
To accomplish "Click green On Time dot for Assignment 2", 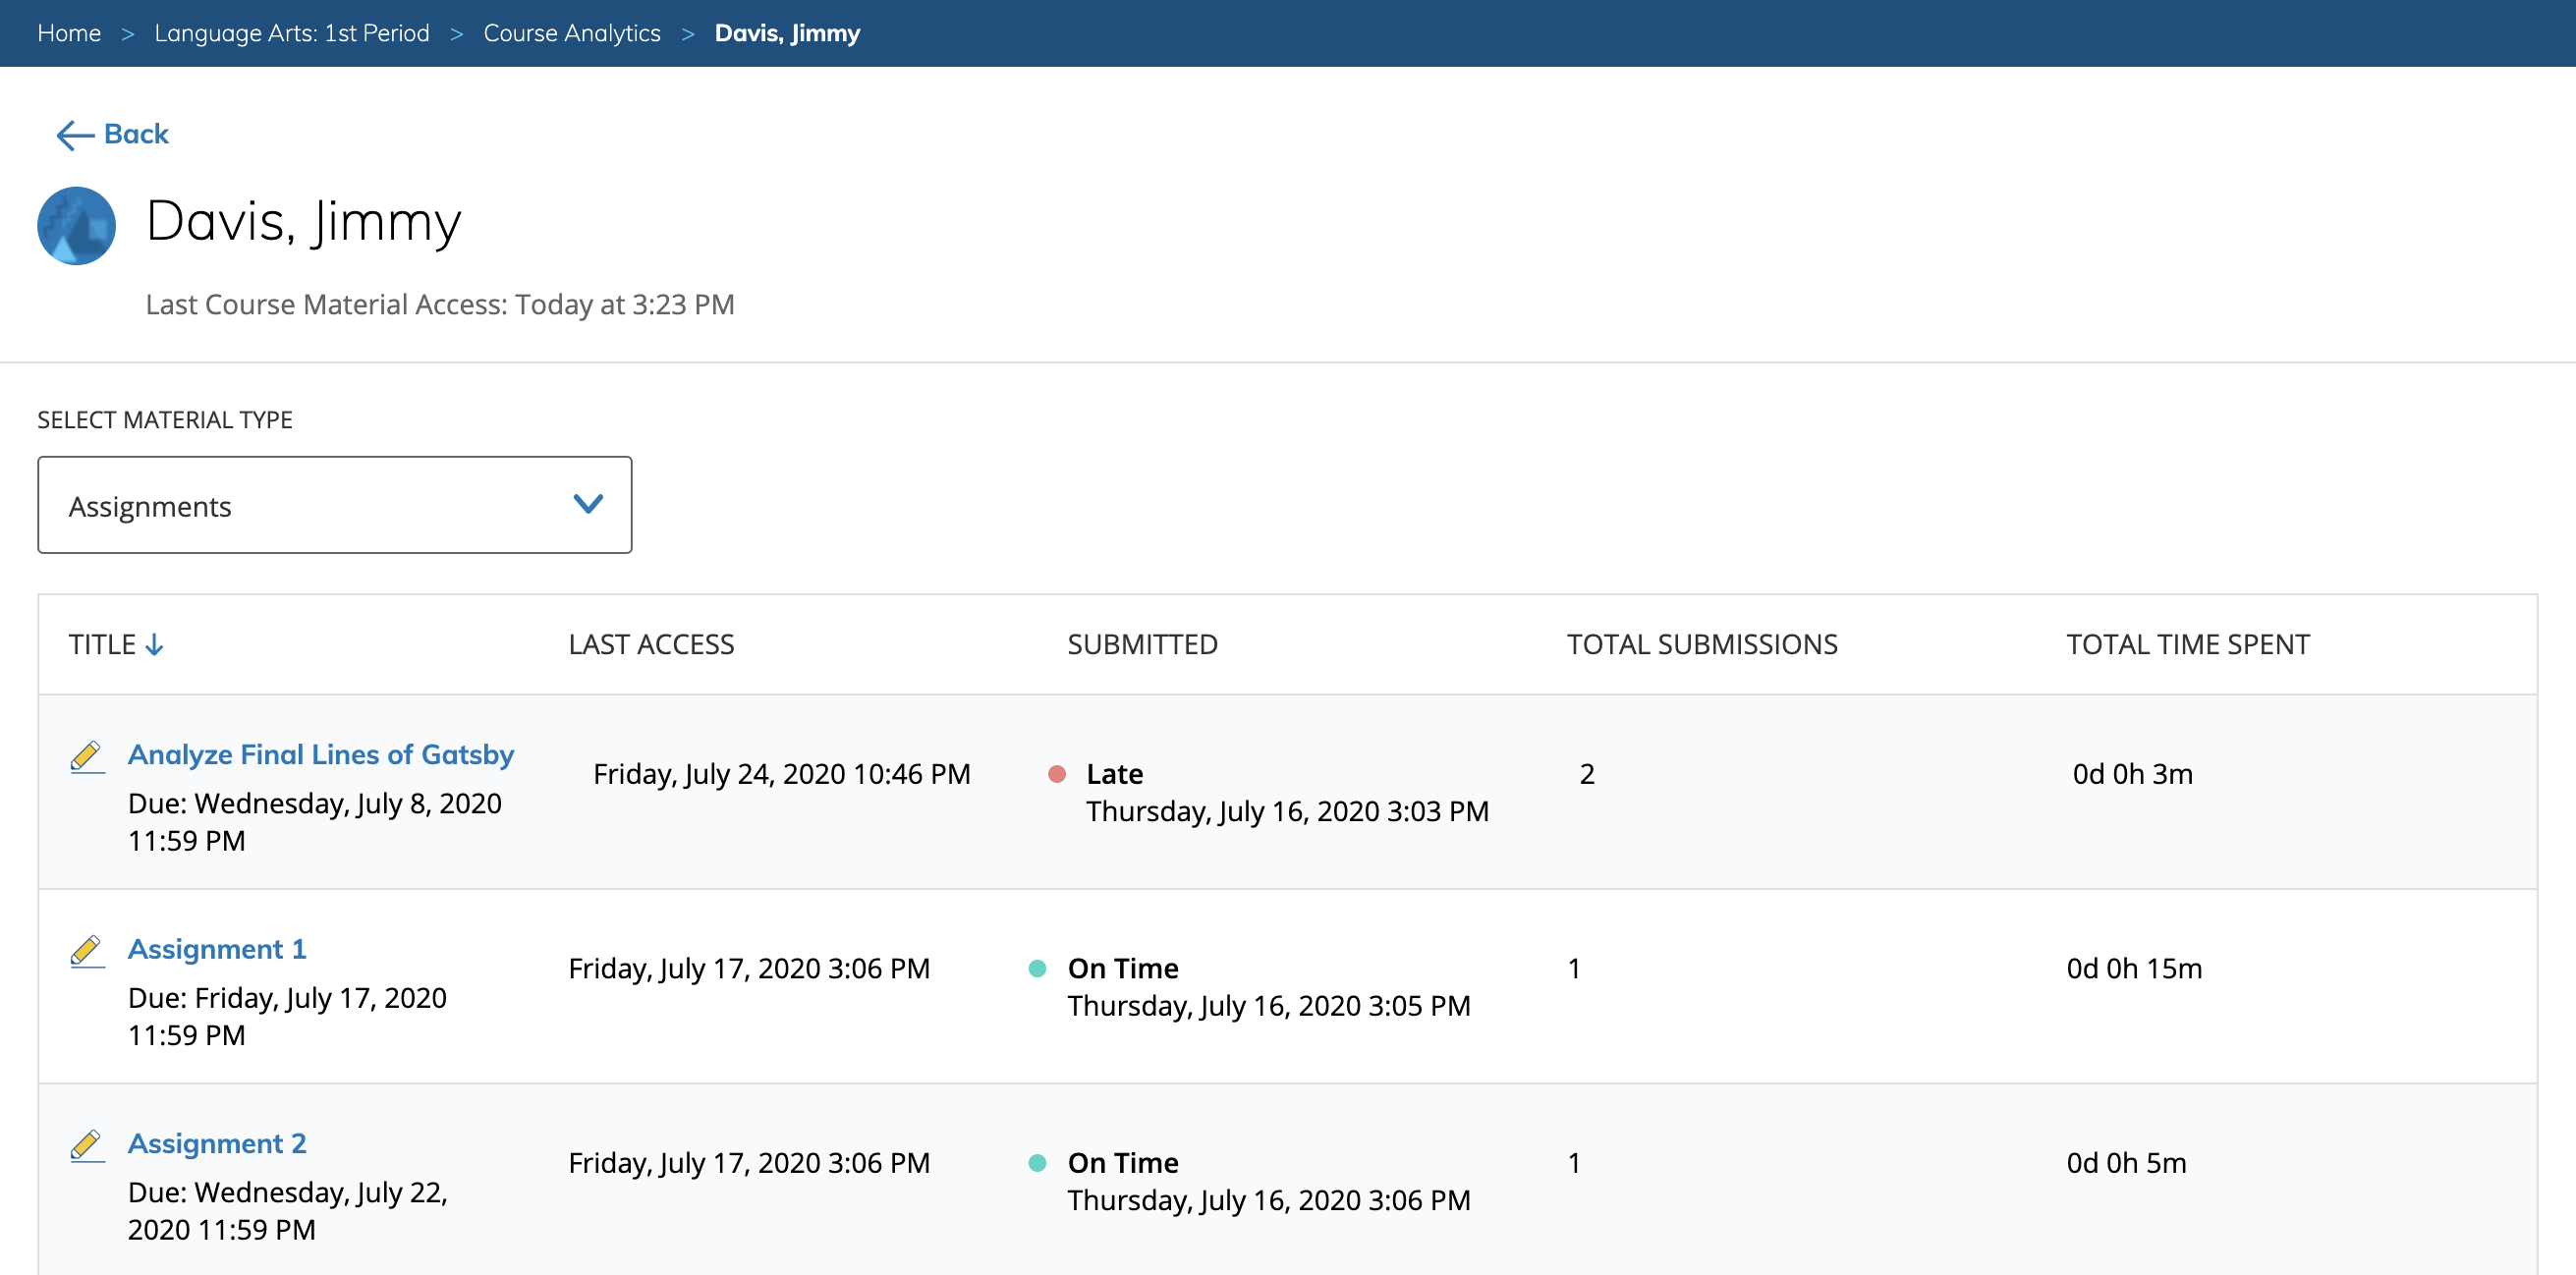I will [1037, 1163].
